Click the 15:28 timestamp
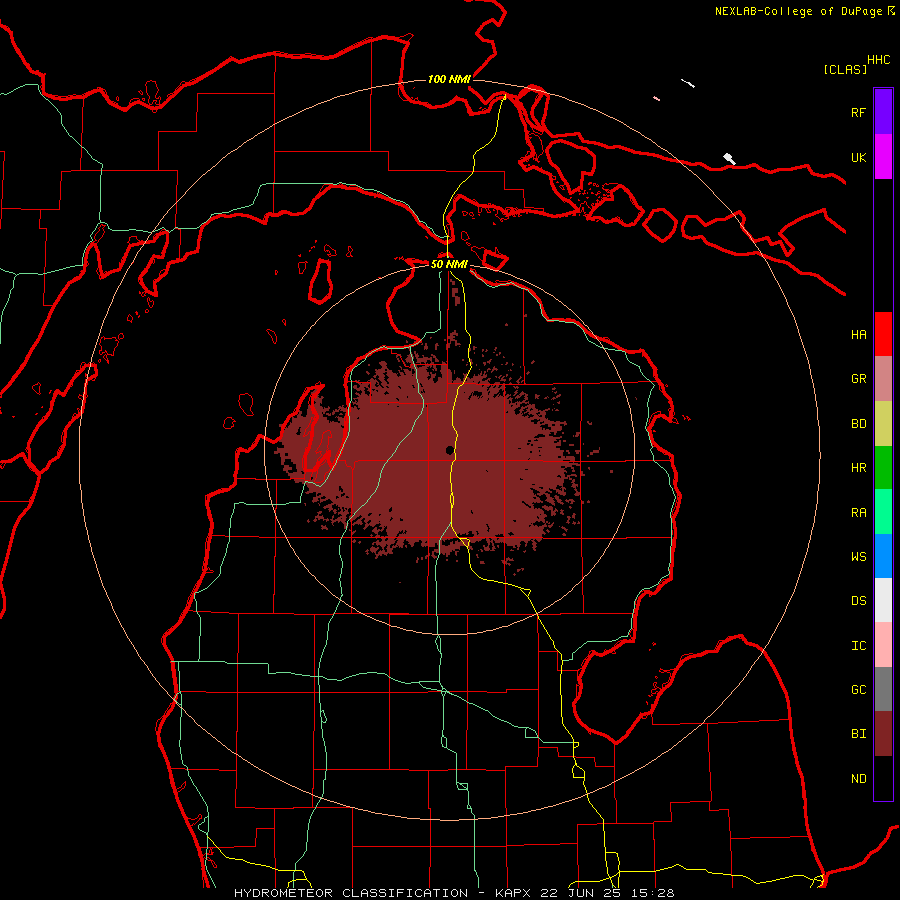 (655, 893)
